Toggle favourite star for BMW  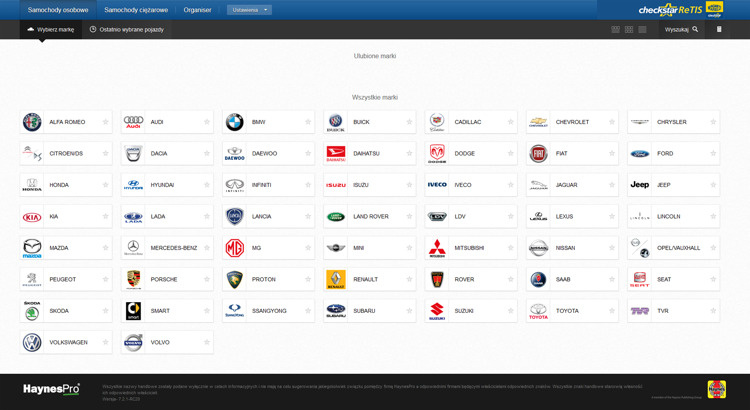308,122
